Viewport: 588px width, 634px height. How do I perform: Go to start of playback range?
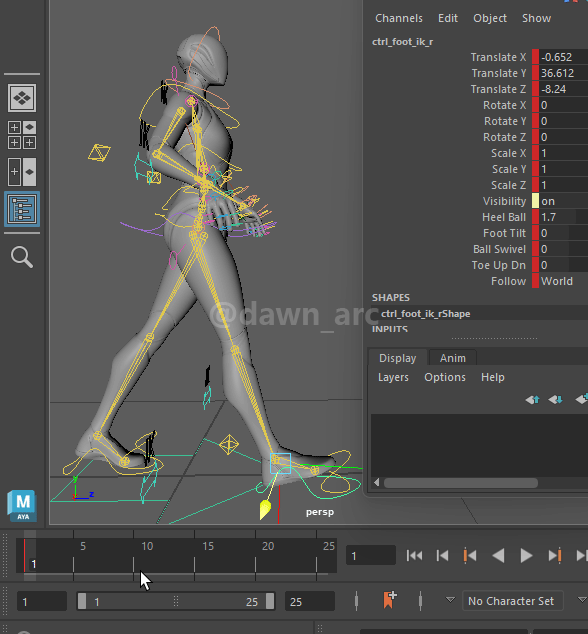pos(415,556)
